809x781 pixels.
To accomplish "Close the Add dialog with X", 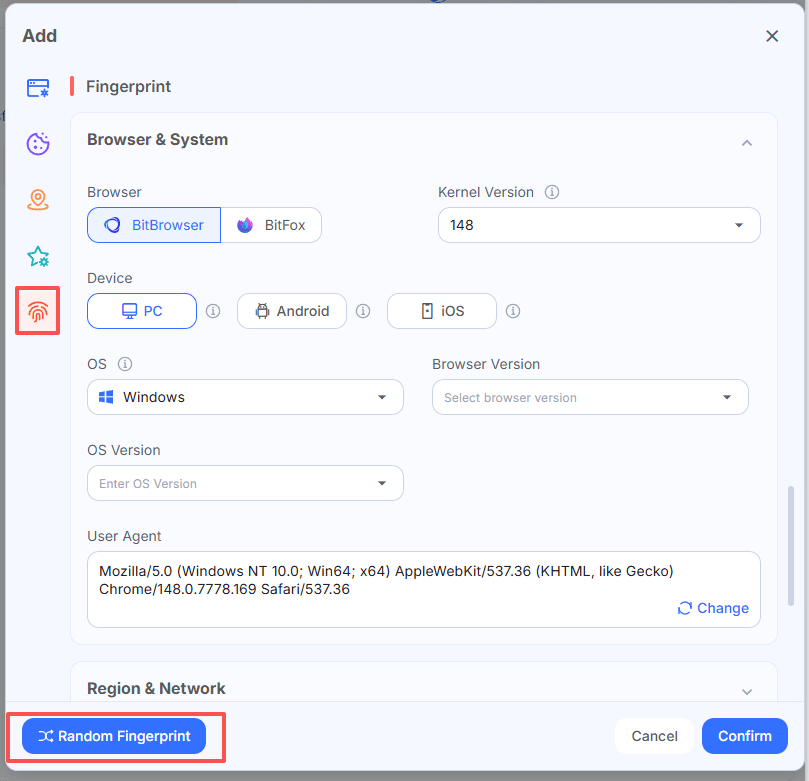I will coord(772,36).
